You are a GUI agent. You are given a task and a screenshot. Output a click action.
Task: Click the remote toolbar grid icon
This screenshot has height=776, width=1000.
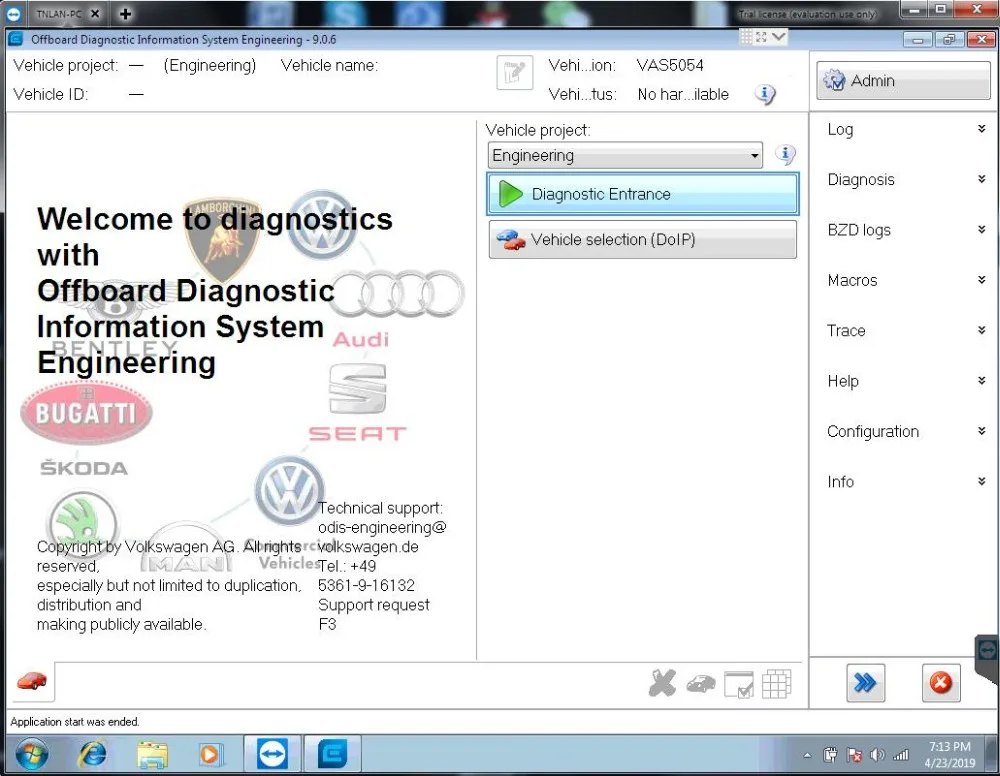click(x=746, y=37)
